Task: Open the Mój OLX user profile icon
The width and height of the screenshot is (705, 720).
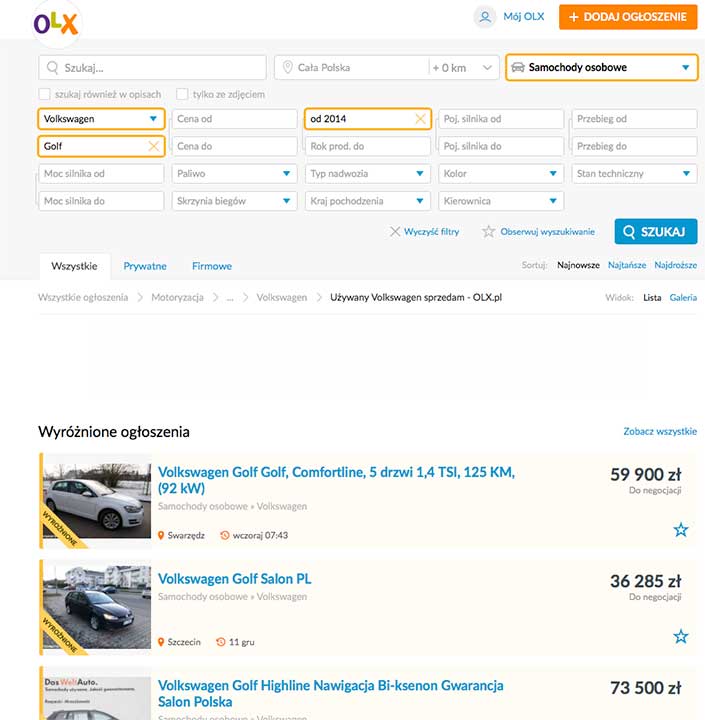Action: tap(485, 17)
